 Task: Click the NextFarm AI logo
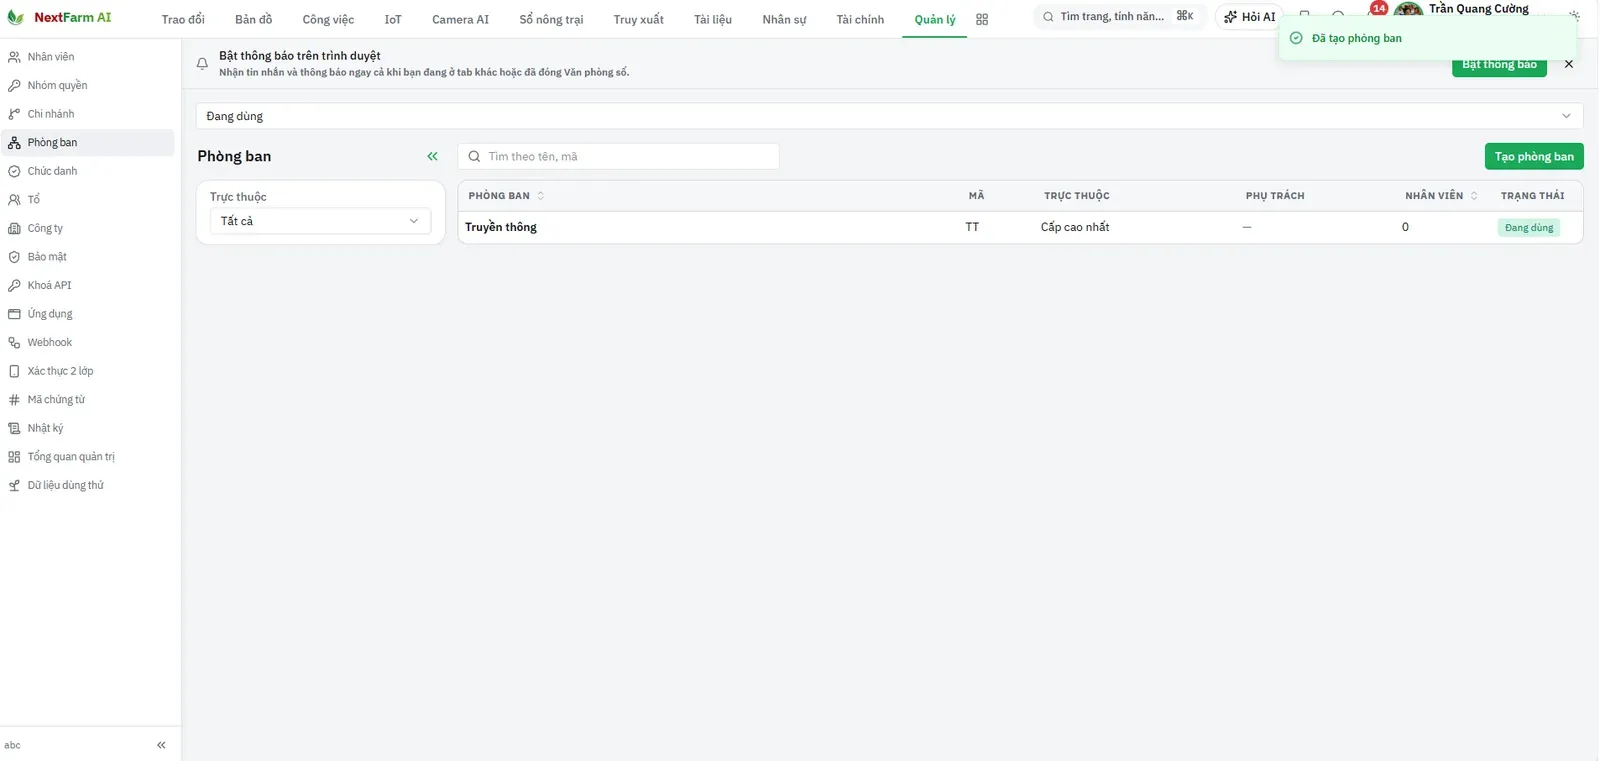coord(59,18)
